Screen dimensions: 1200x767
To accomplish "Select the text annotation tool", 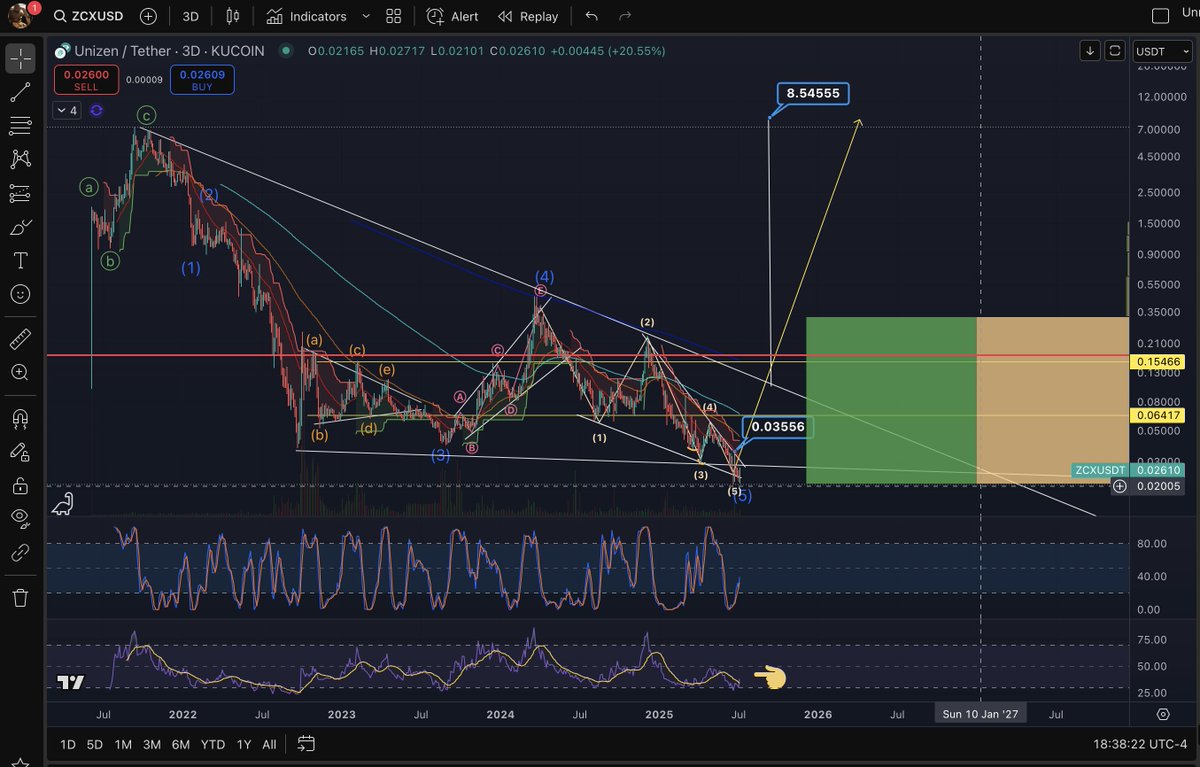I will tap(19, 261).
